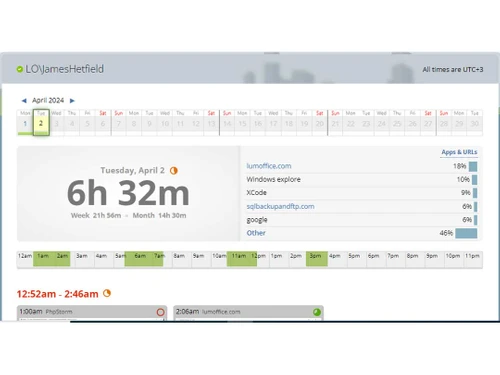Select Wednesday 3 in calendar
This screenshot has height=375, width=500.
tap(57, 123)
